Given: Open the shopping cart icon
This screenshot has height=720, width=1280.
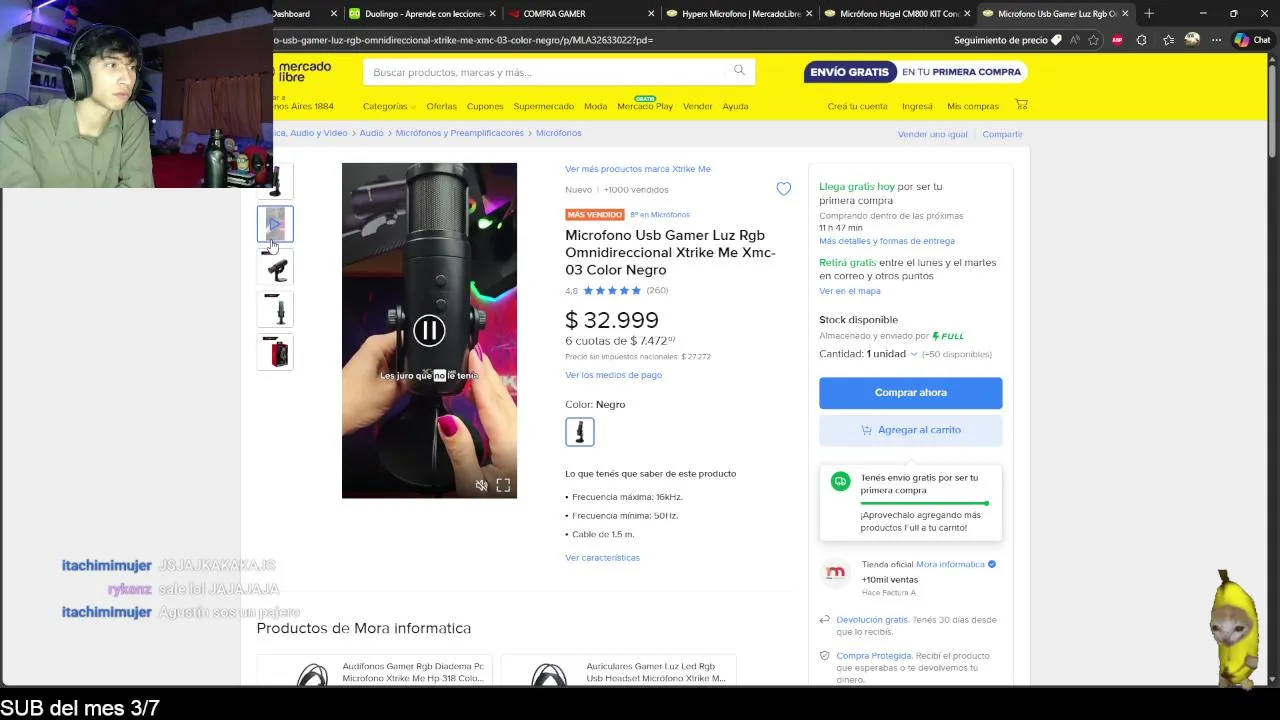Looking at the screenshot, I should coord(1021,104).
